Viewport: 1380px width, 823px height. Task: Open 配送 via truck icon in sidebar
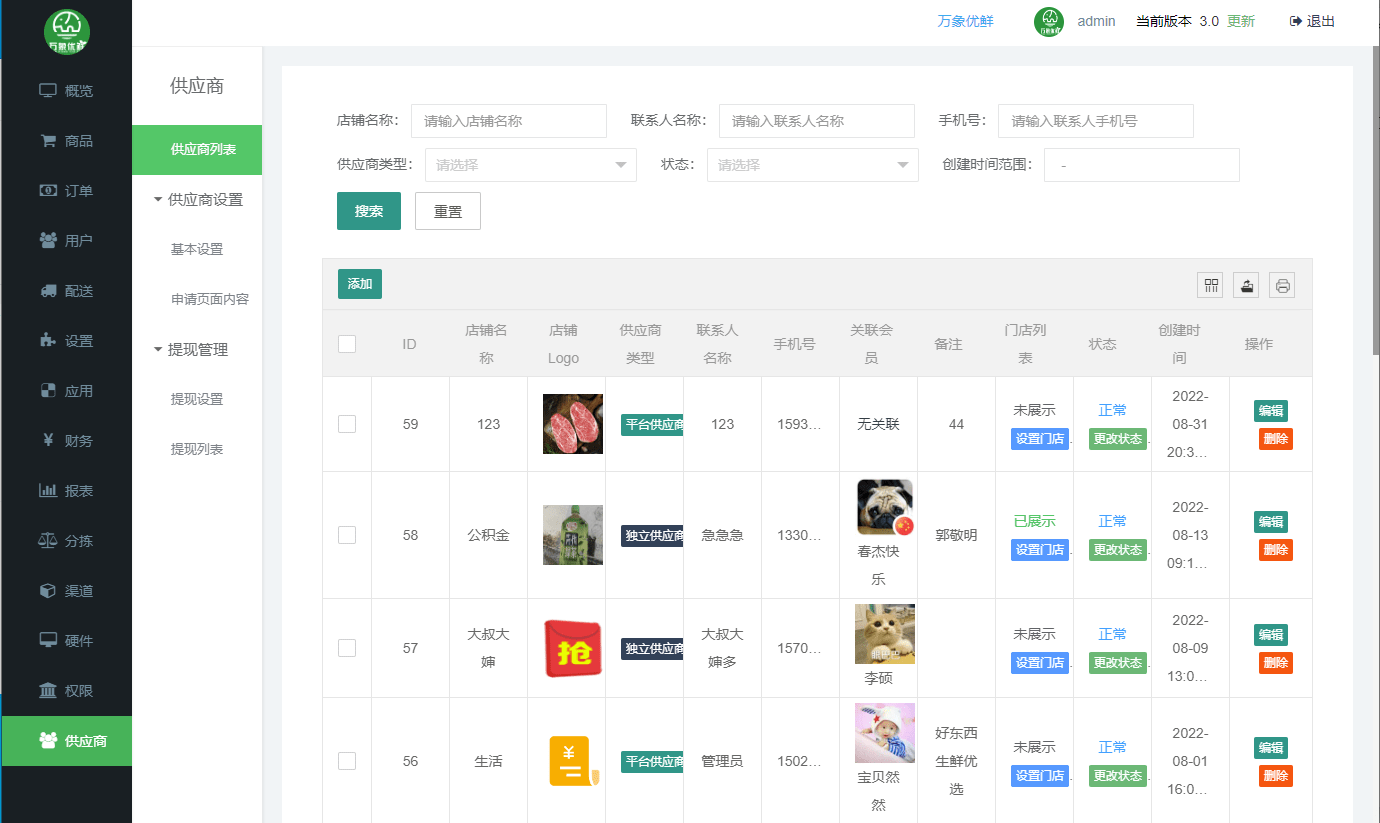click(x=48, y=291)
